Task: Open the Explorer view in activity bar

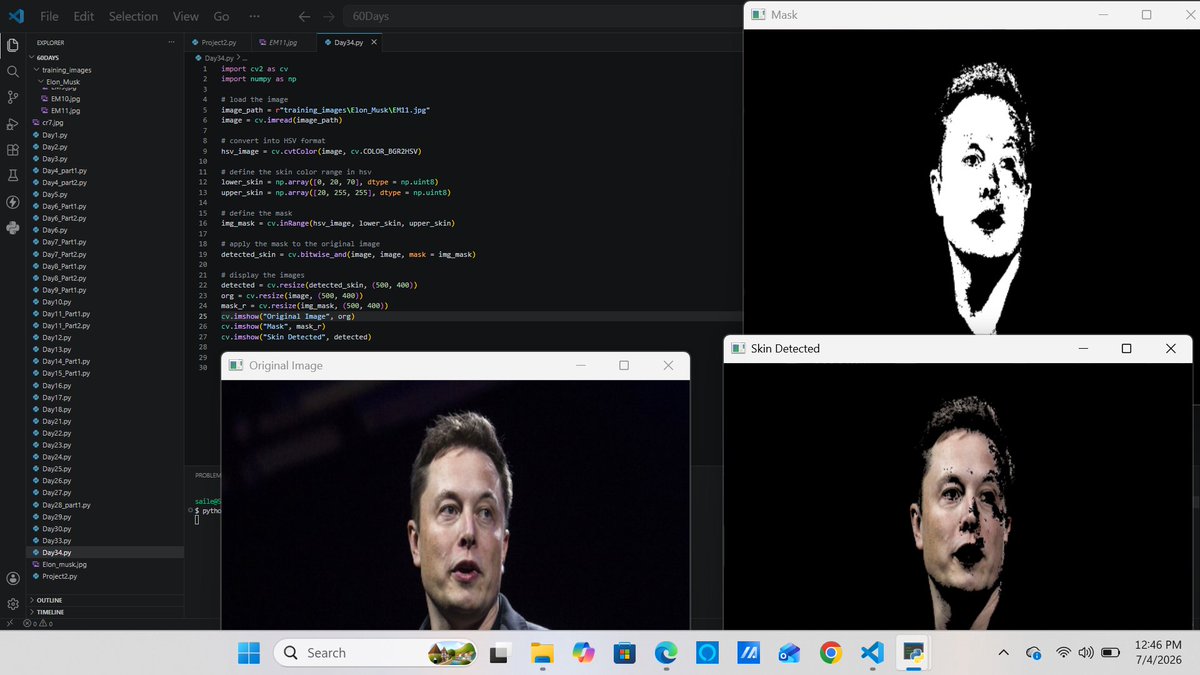Action: click(13, 44)
